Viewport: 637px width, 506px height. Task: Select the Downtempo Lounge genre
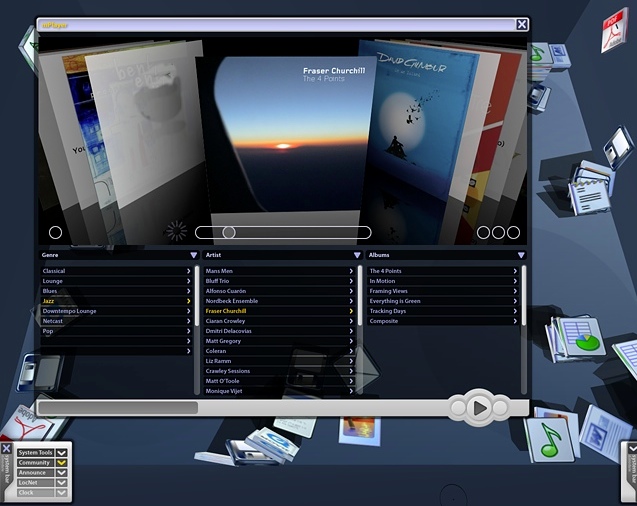coord(116,311)
